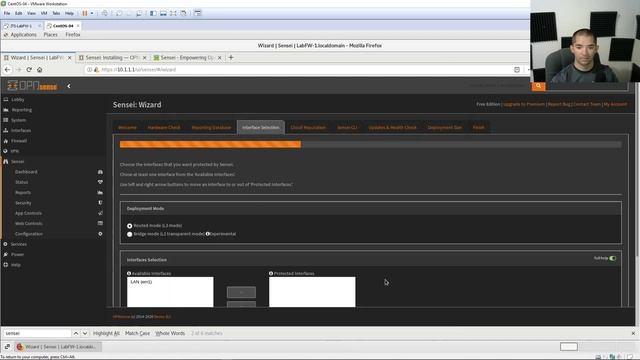Click the Report Bug link
Screen dimensions: 640x360
(559, 104)
